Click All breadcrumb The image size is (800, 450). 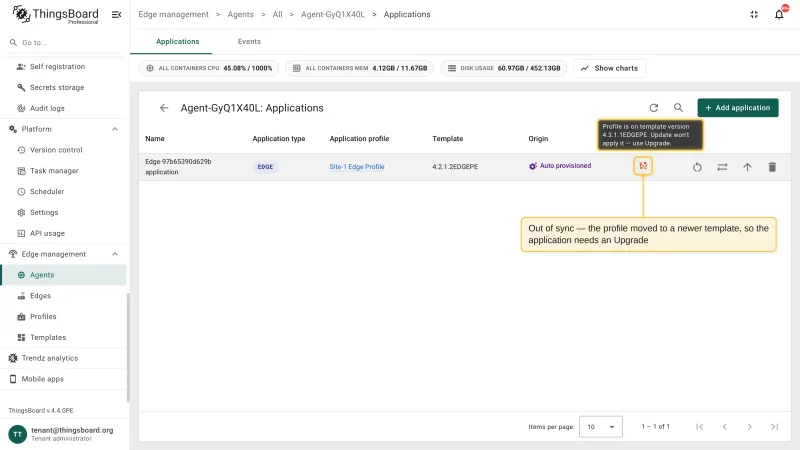(277, 14)
